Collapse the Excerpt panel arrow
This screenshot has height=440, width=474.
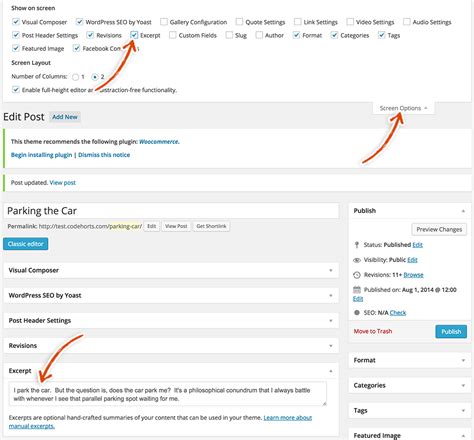pyautogui.click(x=331, y=371)
